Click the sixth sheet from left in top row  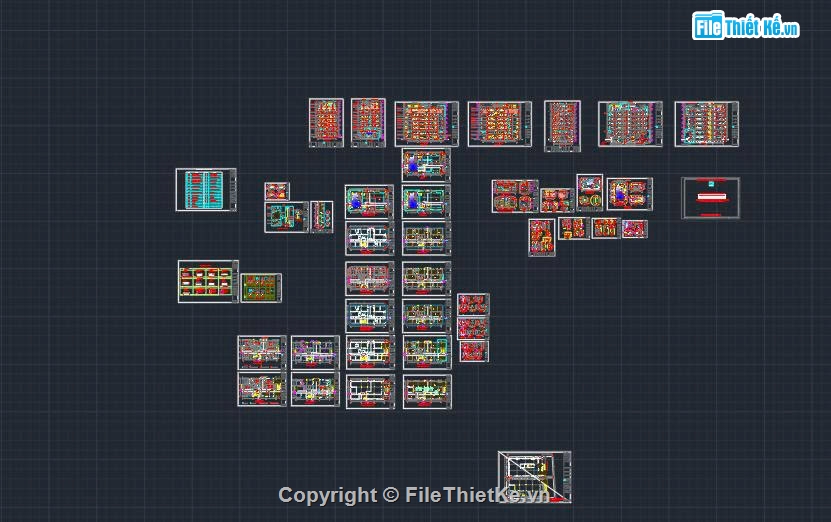[630, 124]
